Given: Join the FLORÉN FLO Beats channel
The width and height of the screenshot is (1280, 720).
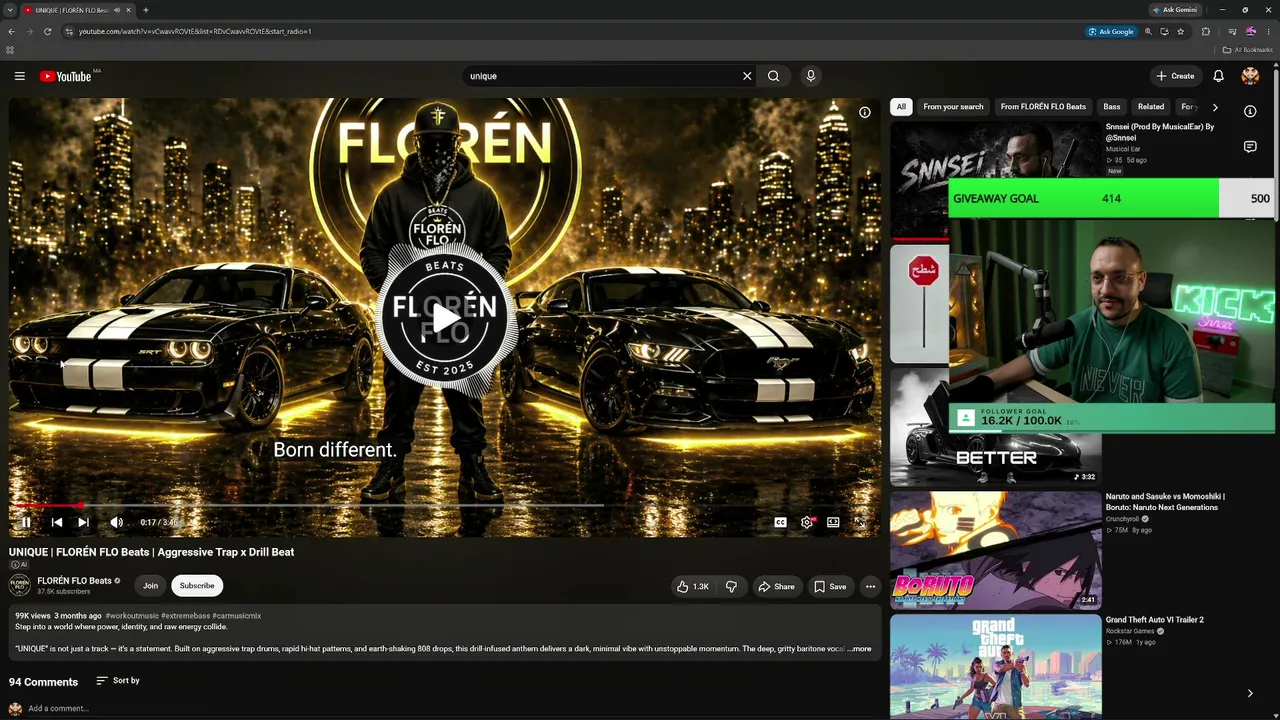Looking at the screenshot, I should click(x=150, y=586).
